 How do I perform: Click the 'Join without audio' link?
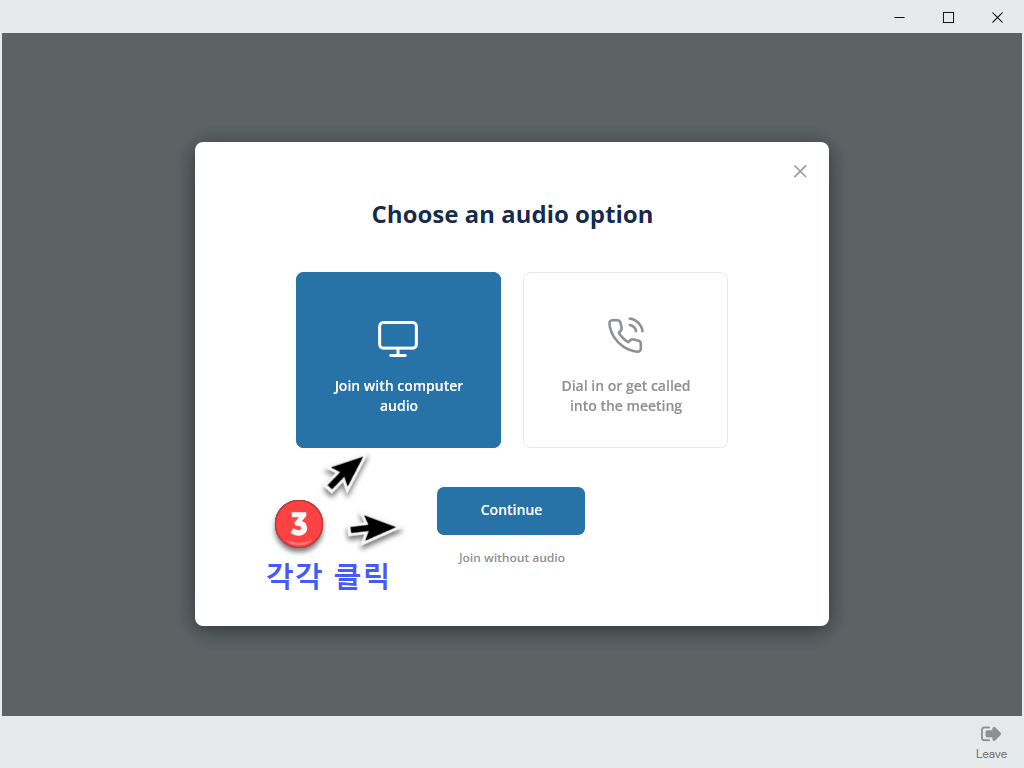point(511,558)
